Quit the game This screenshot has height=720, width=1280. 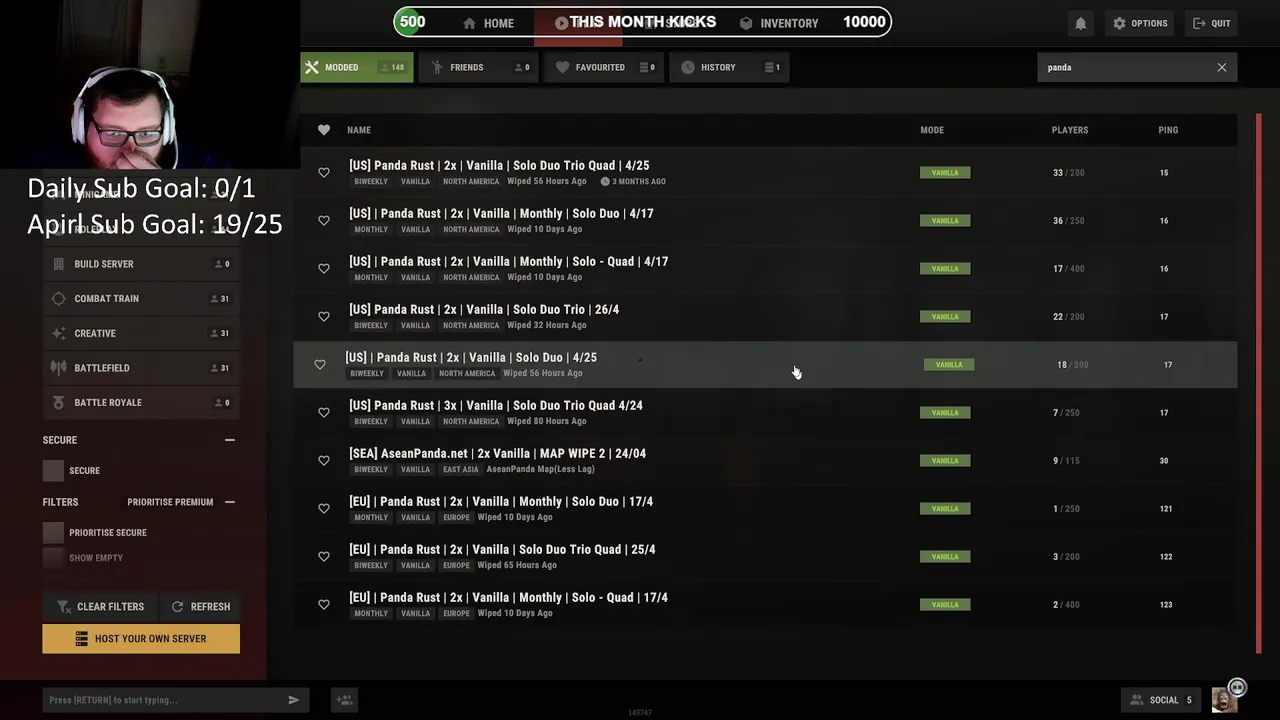1211,23
